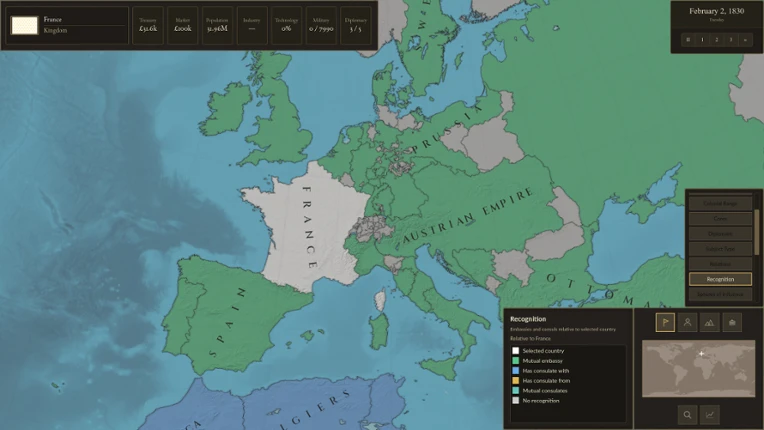Open the Diplomacy stat panel
The height and width of the screenshot is (430, 764).
pos(356,25)
